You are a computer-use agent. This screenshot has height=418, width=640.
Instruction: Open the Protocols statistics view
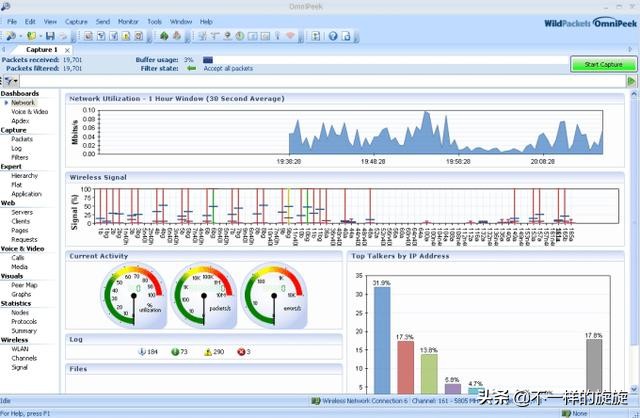24,322
